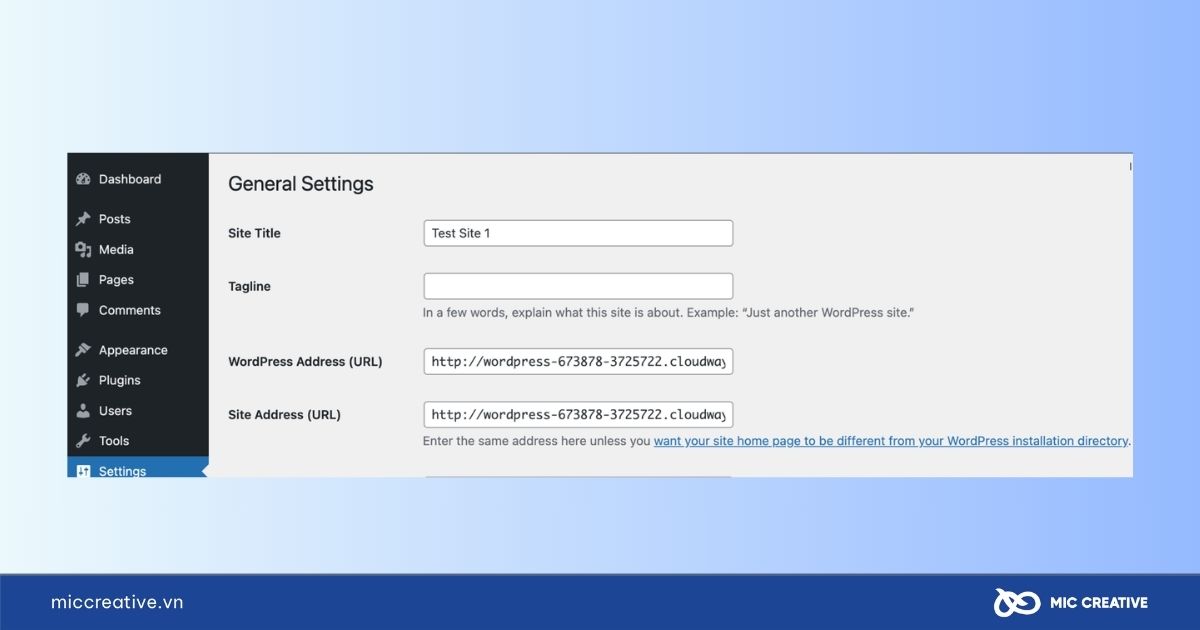Open the Pages menu item
The image size is (1200, 630).
point(138,280)
